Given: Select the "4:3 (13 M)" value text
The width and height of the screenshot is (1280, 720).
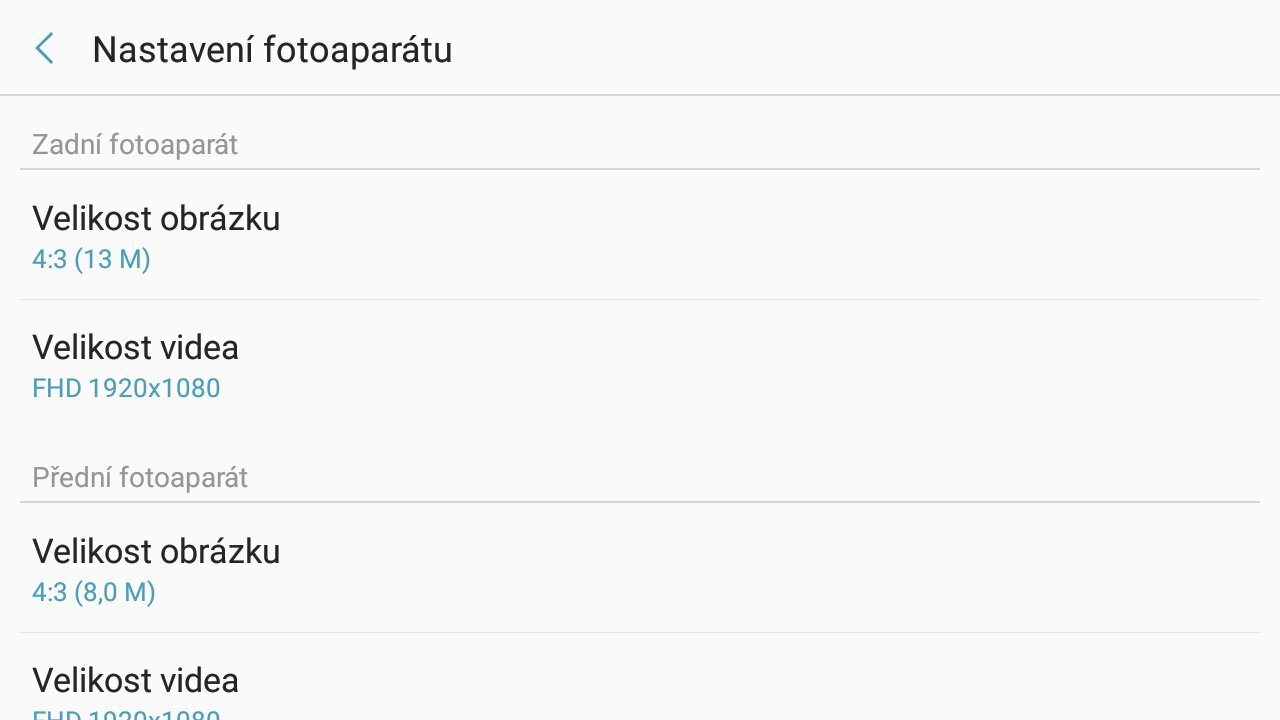Looking at the screenshot, I should [91, 260].
